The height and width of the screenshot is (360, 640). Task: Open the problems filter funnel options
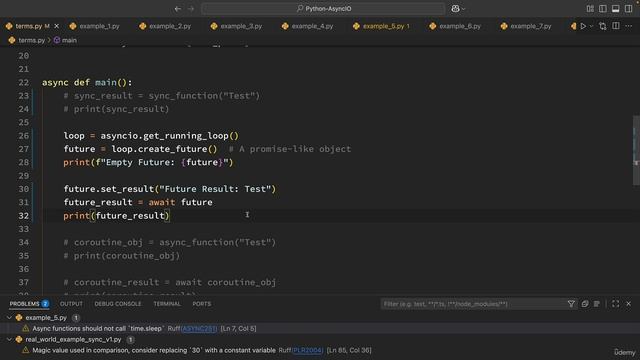571,304
